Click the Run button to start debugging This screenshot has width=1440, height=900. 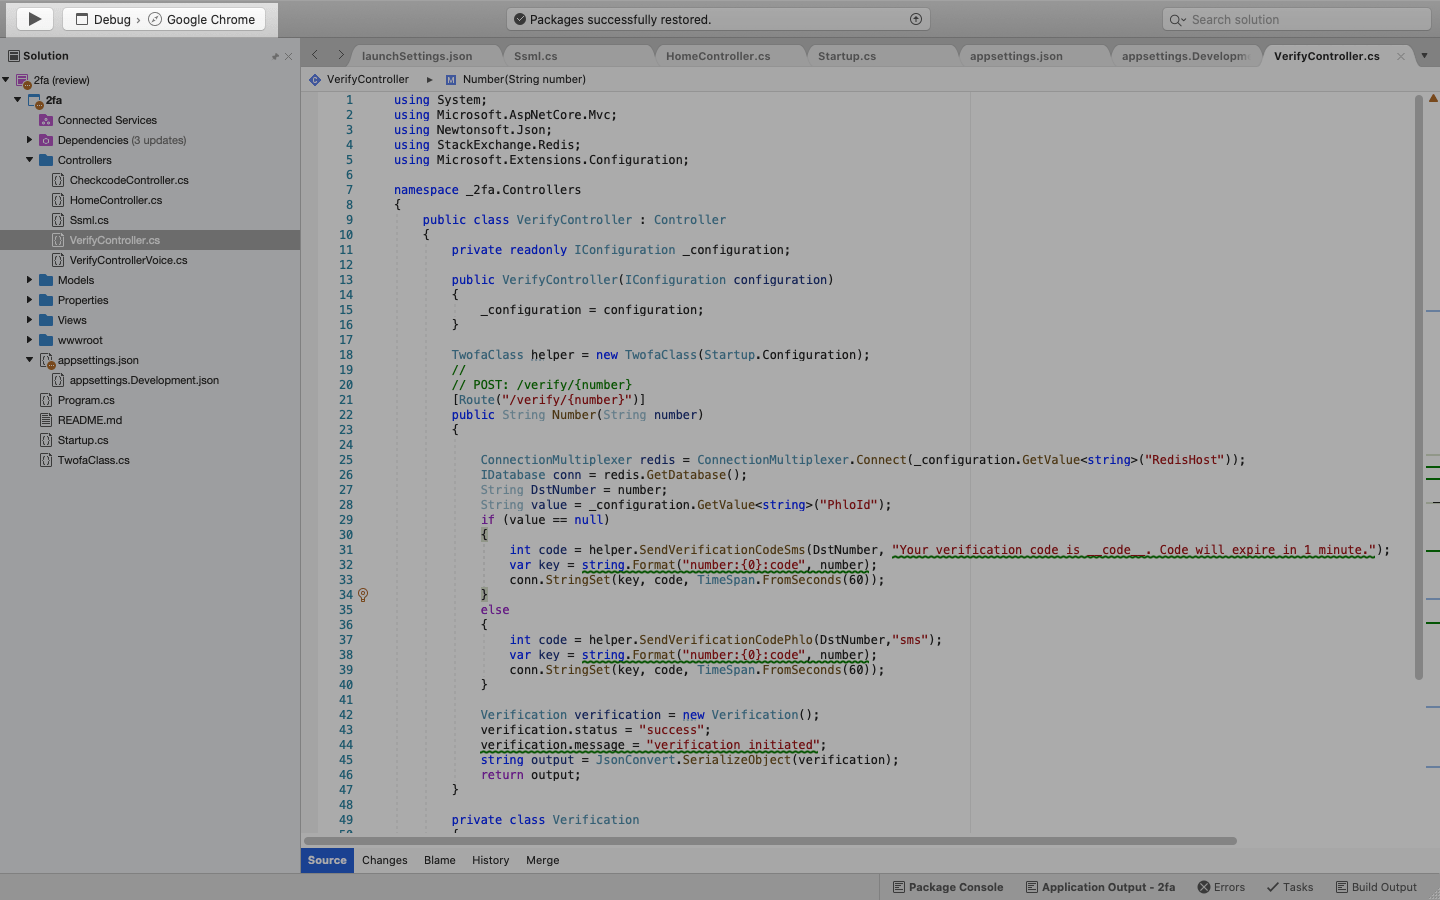pos(33,18)
